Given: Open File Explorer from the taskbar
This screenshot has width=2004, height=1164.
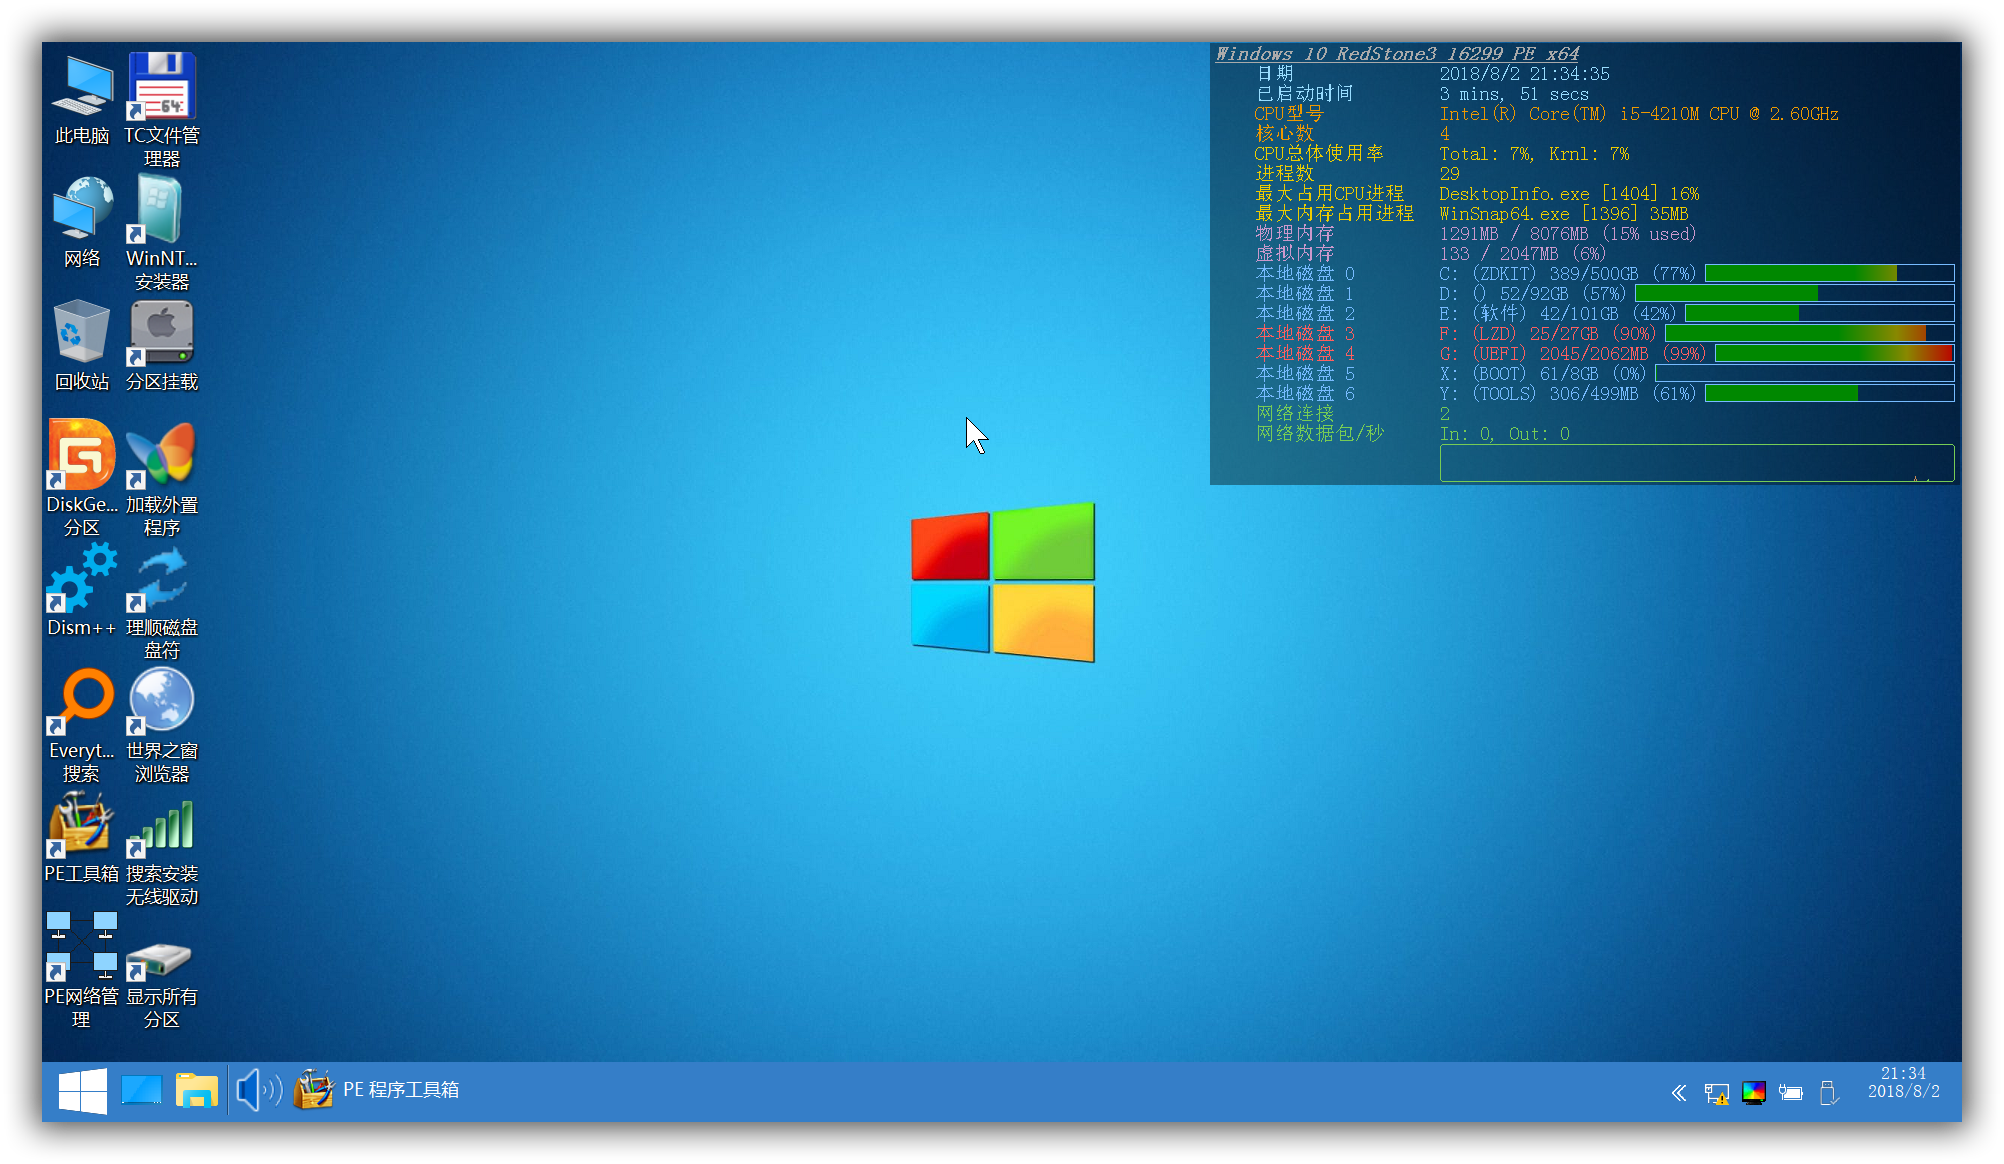Looking at the screenshot, I should [197, 1090].
